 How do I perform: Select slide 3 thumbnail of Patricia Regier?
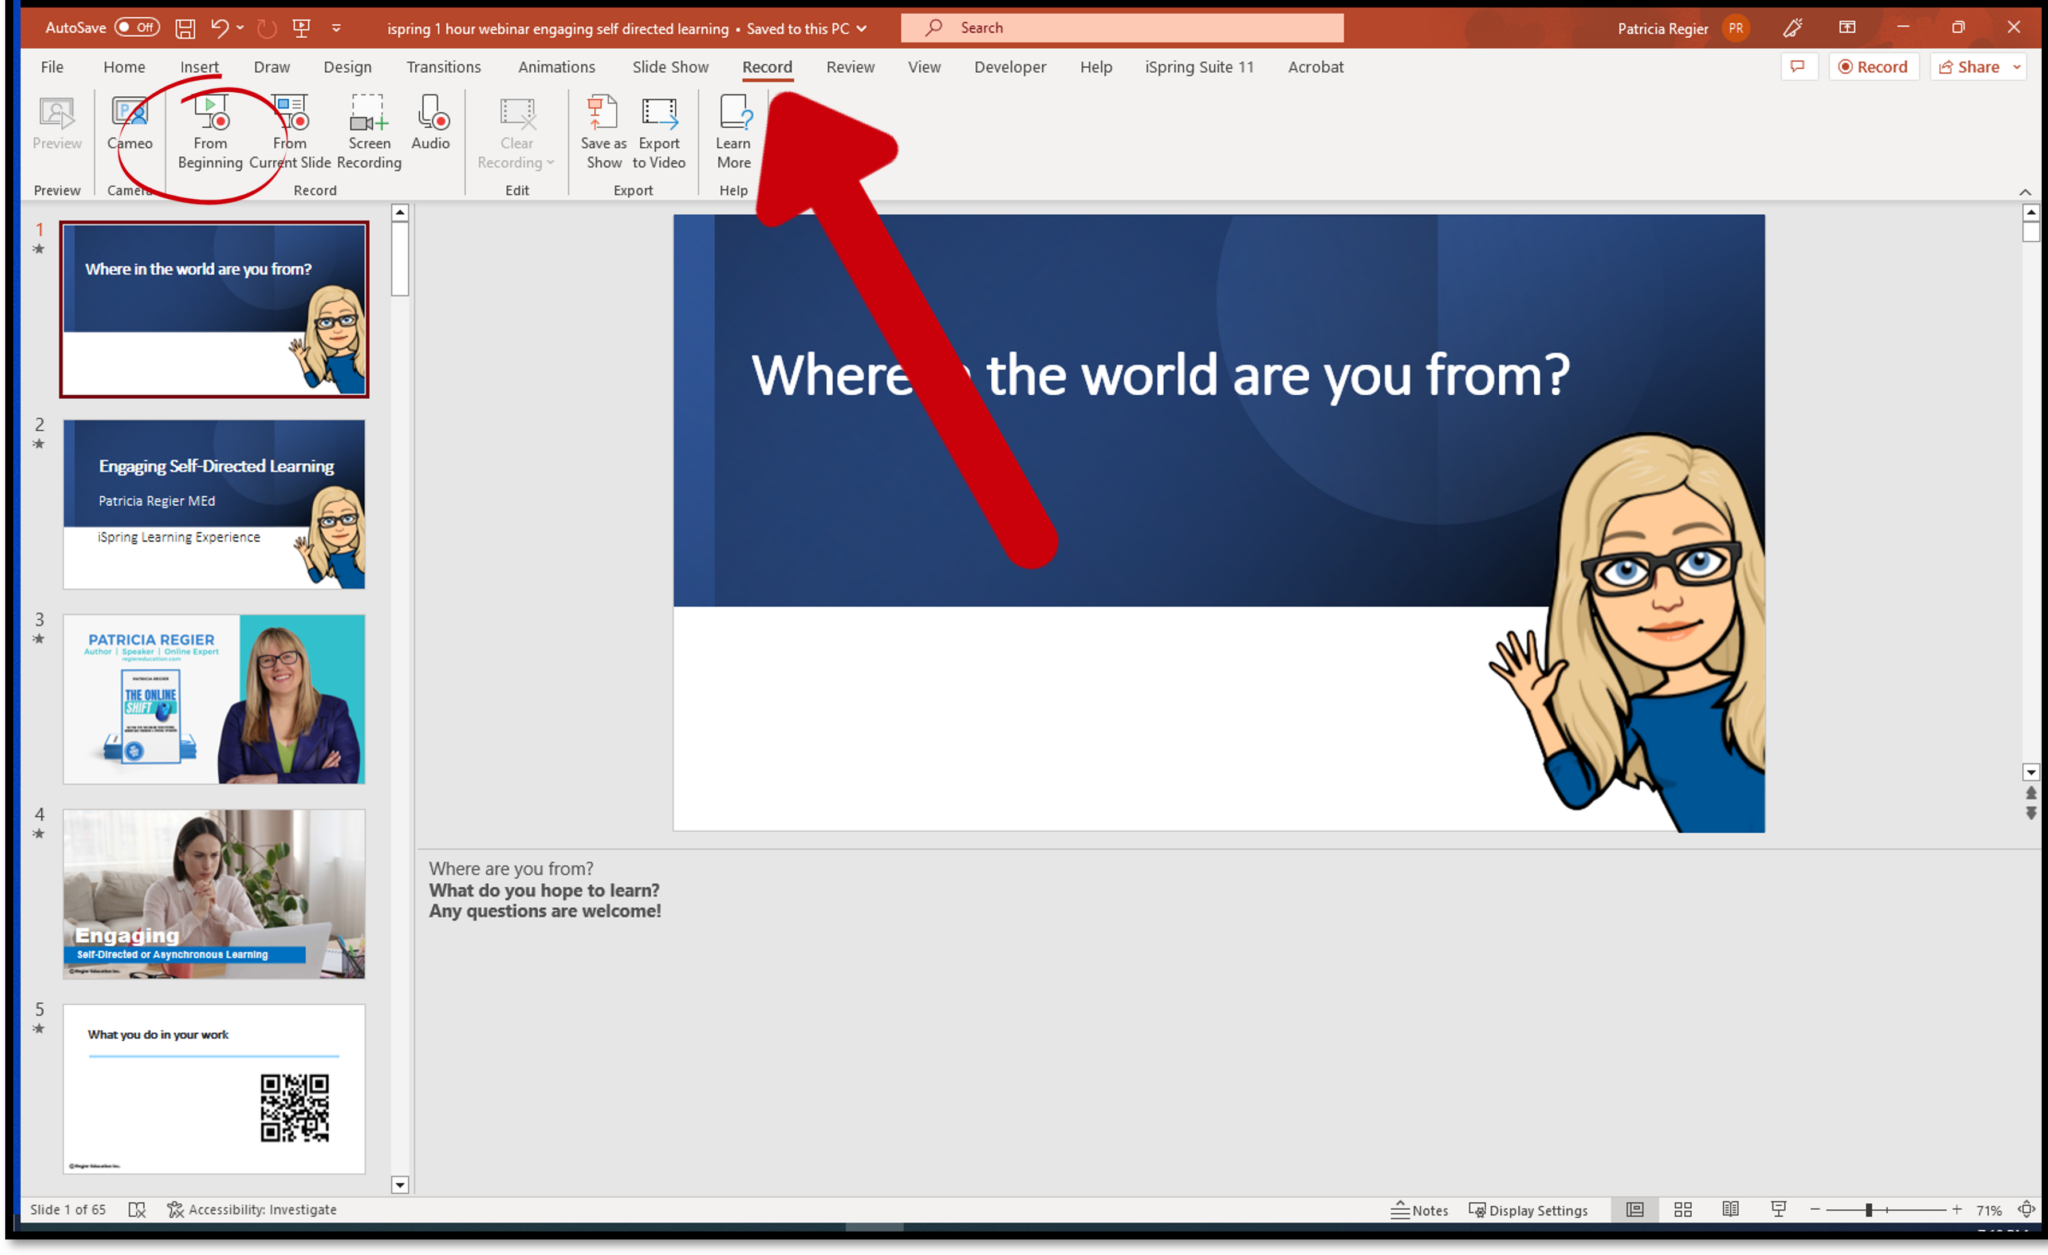tap(213, 698)
